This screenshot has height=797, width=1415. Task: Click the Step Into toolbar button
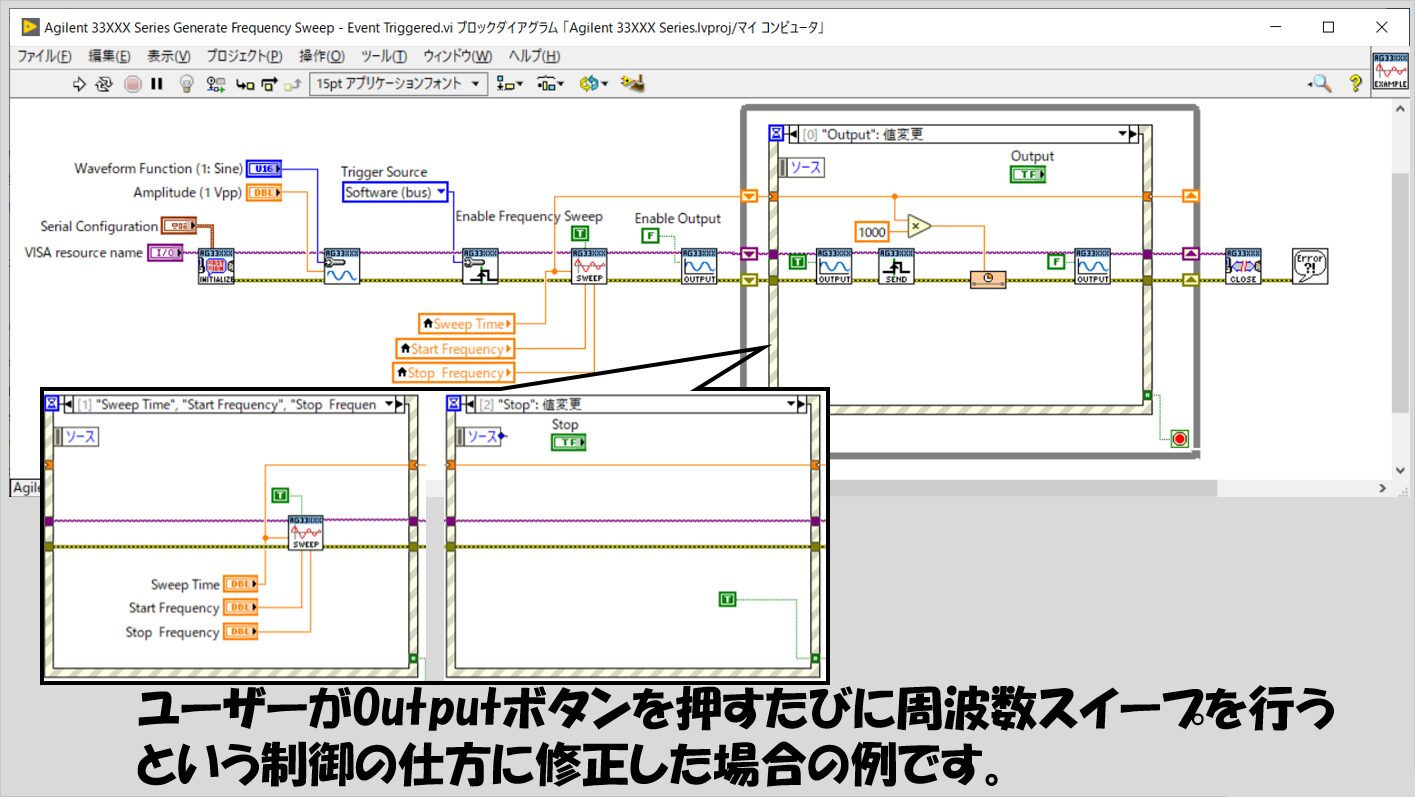point(244,85)
